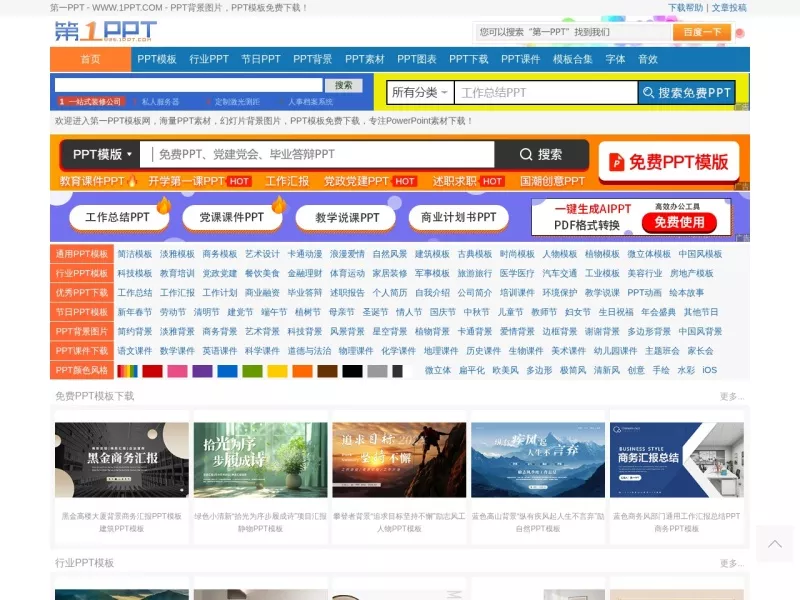Click the 工作总结PPT search input field
Image resolution: width=800 pixels, height=600 pixels.
pyautogui.click(x=546, y=92)
